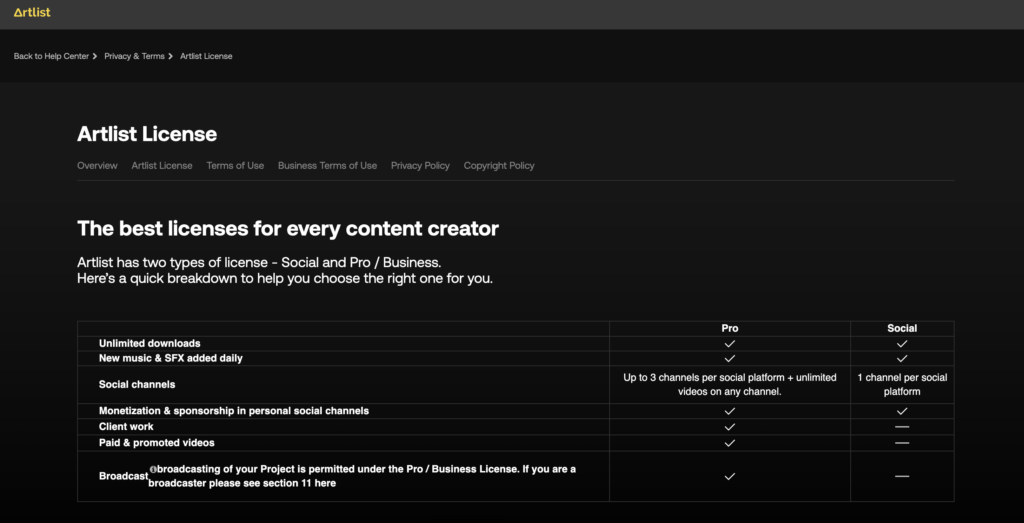The image size is (1024, 523).
Task: Click Social dash in Paid & promoted videos row
Action: pyautogui.click(x=902, y=443)
